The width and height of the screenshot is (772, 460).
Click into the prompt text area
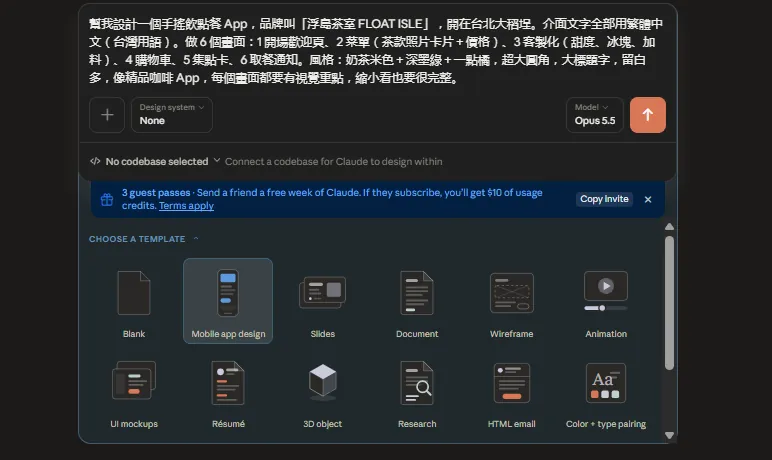(377, 51)
